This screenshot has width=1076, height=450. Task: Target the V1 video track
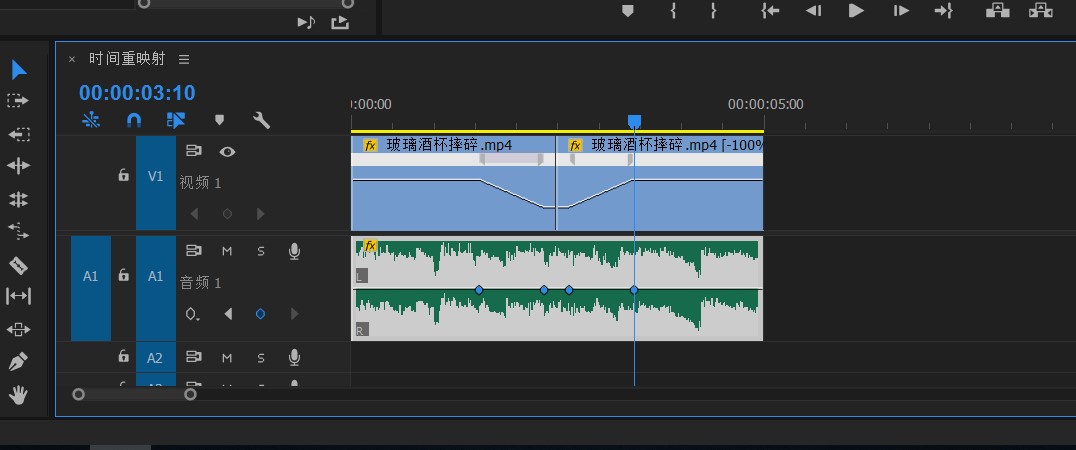point(156,176)
